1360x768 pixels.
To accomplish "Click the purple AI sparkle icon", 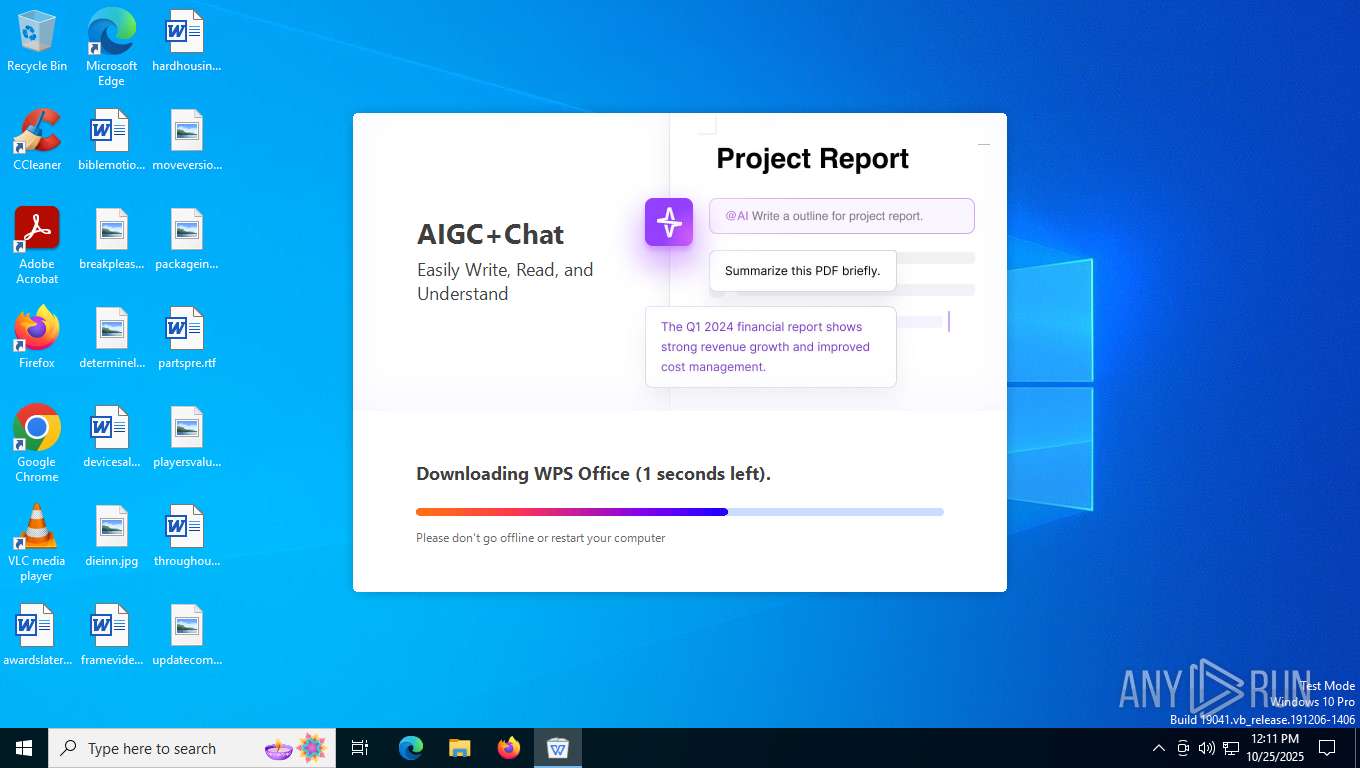I will [669, 222].
